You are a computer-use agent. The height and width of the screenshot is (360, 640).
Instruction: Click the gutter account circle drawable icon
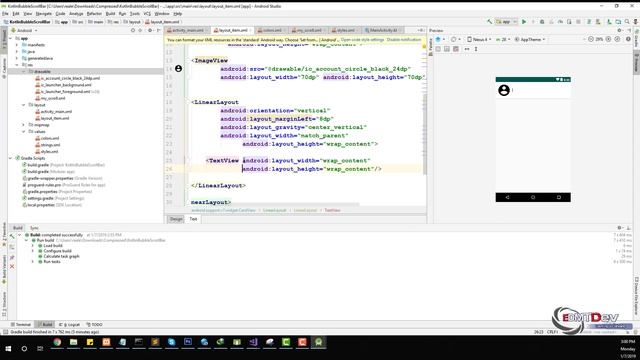tap(178, 69)
